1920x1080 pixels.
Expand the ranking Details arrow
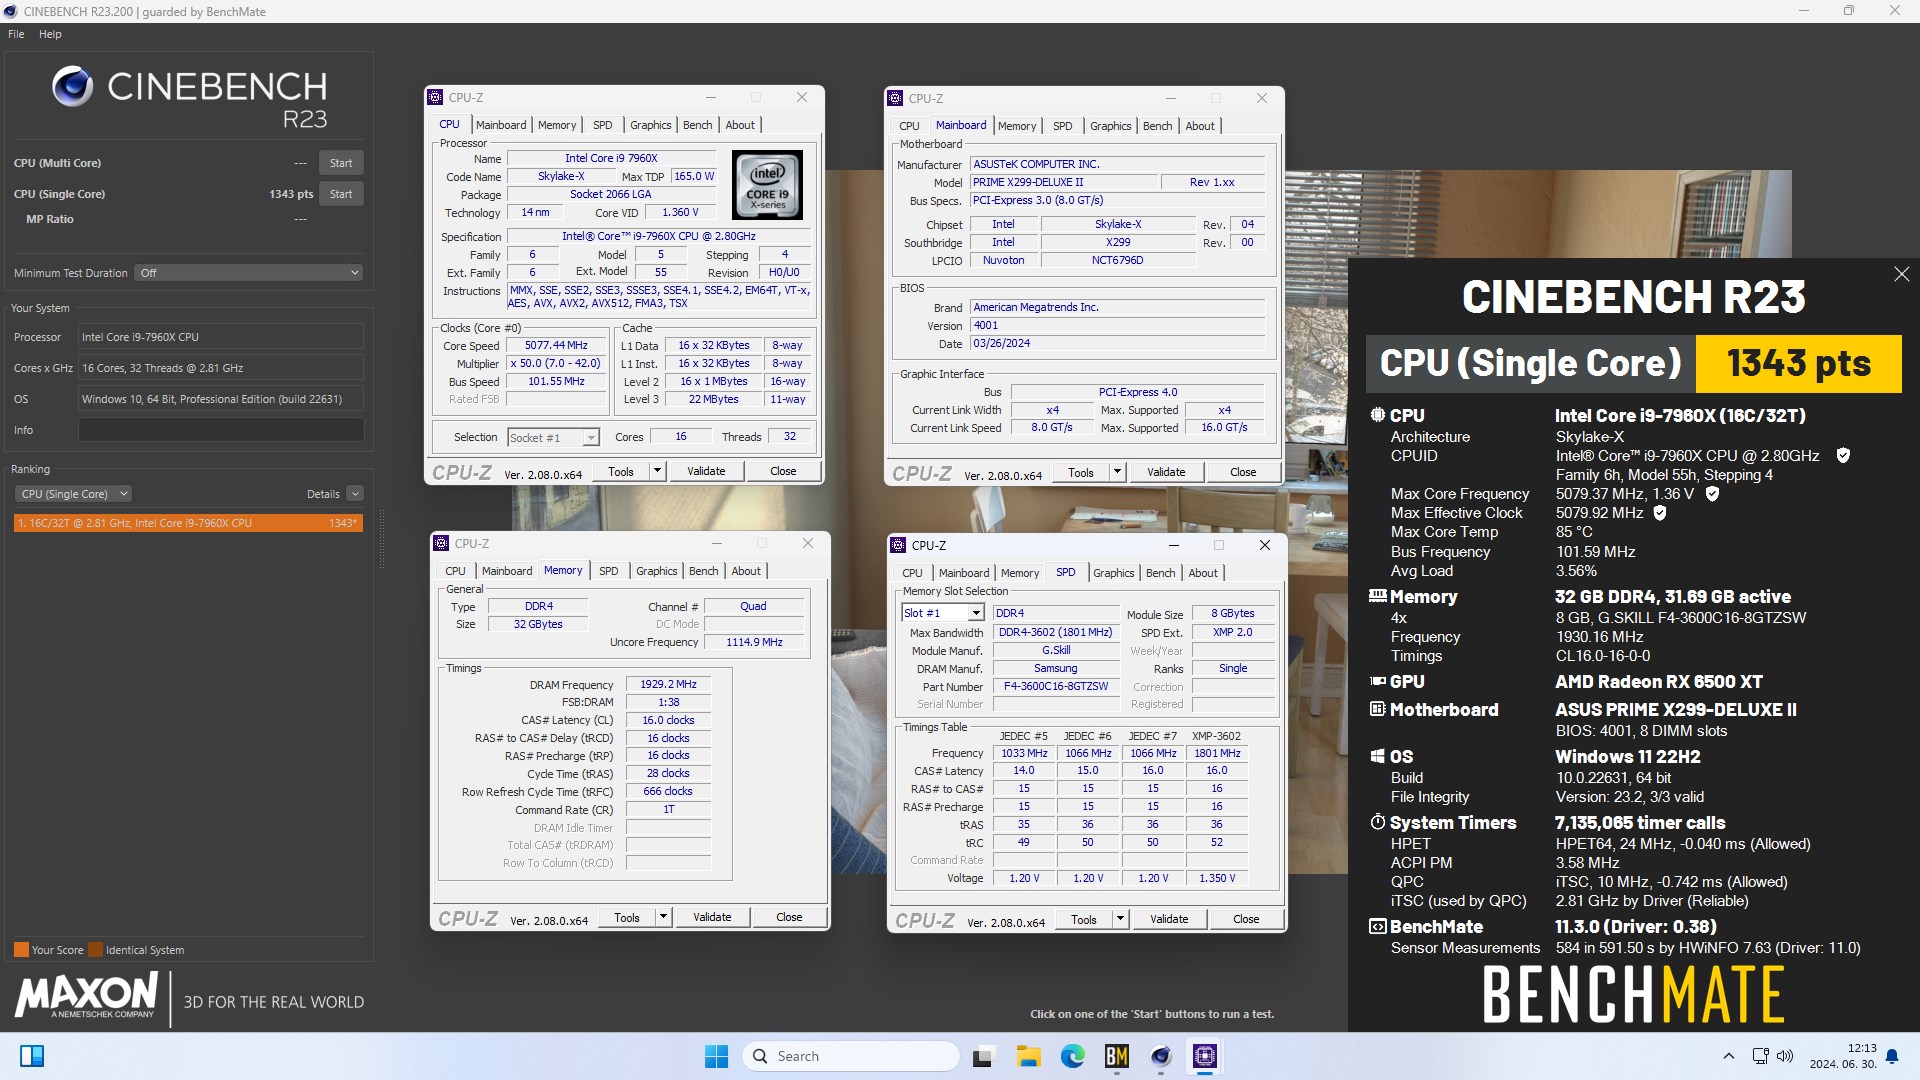tap(355, 494)
